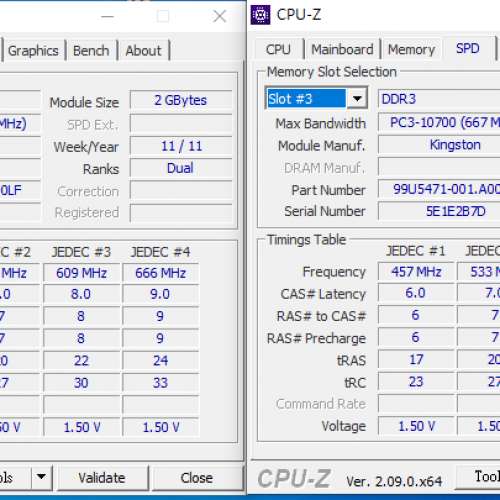Screen dimensions: 500x500
Task: Click the Module Size label in the left window
Action: tap(84, 102)
